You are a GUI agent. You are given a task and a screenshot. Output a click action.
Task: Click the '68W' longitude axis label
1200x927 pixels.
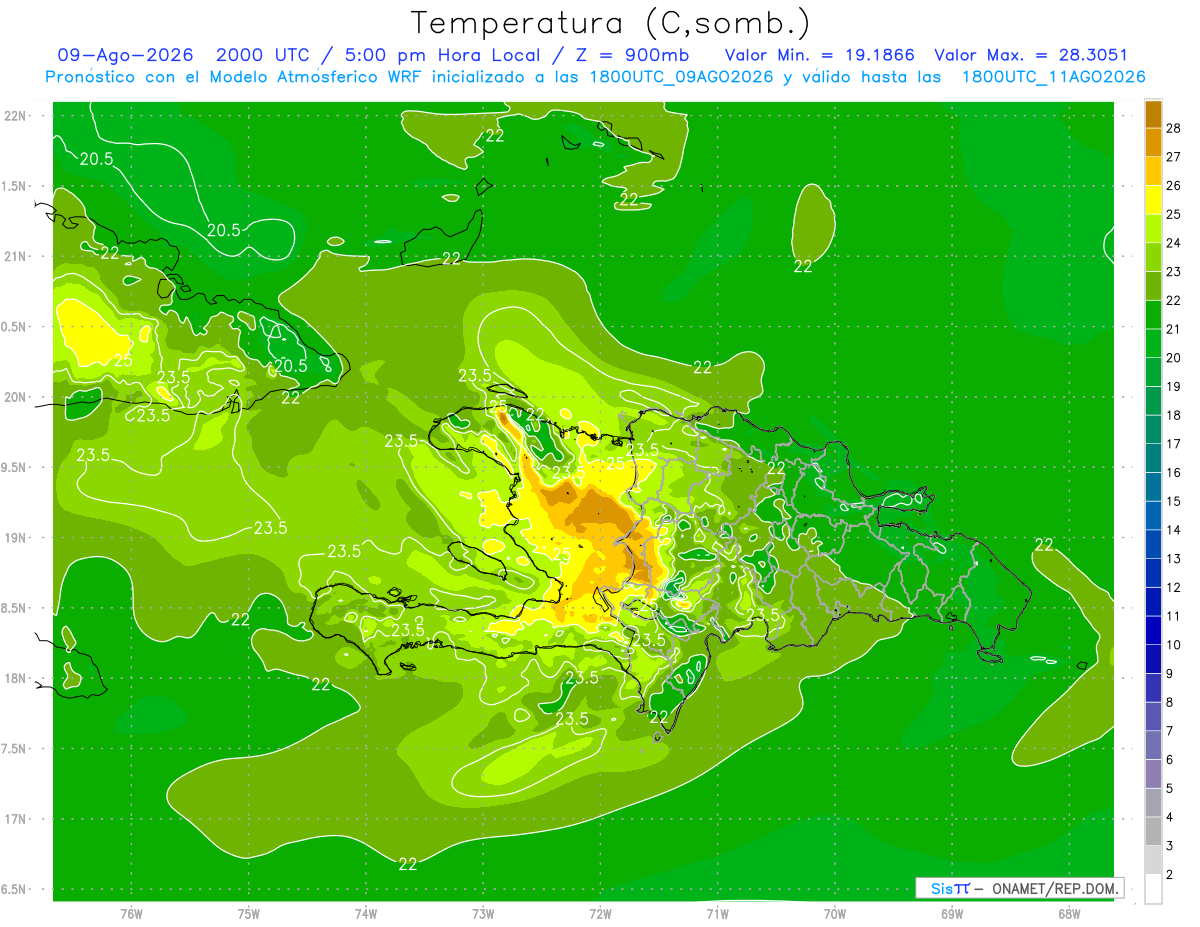pos(1069,914)
